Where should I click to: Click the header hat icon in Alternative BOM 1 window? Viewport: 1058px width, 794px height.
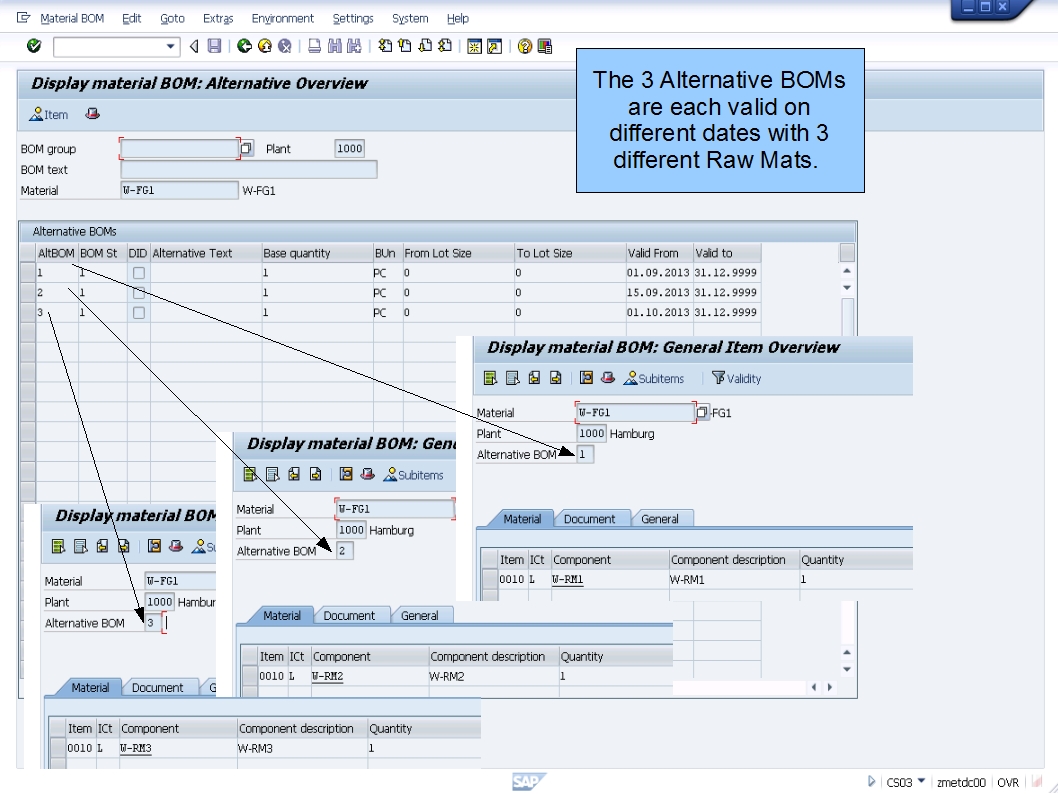(x=608, y=378)
